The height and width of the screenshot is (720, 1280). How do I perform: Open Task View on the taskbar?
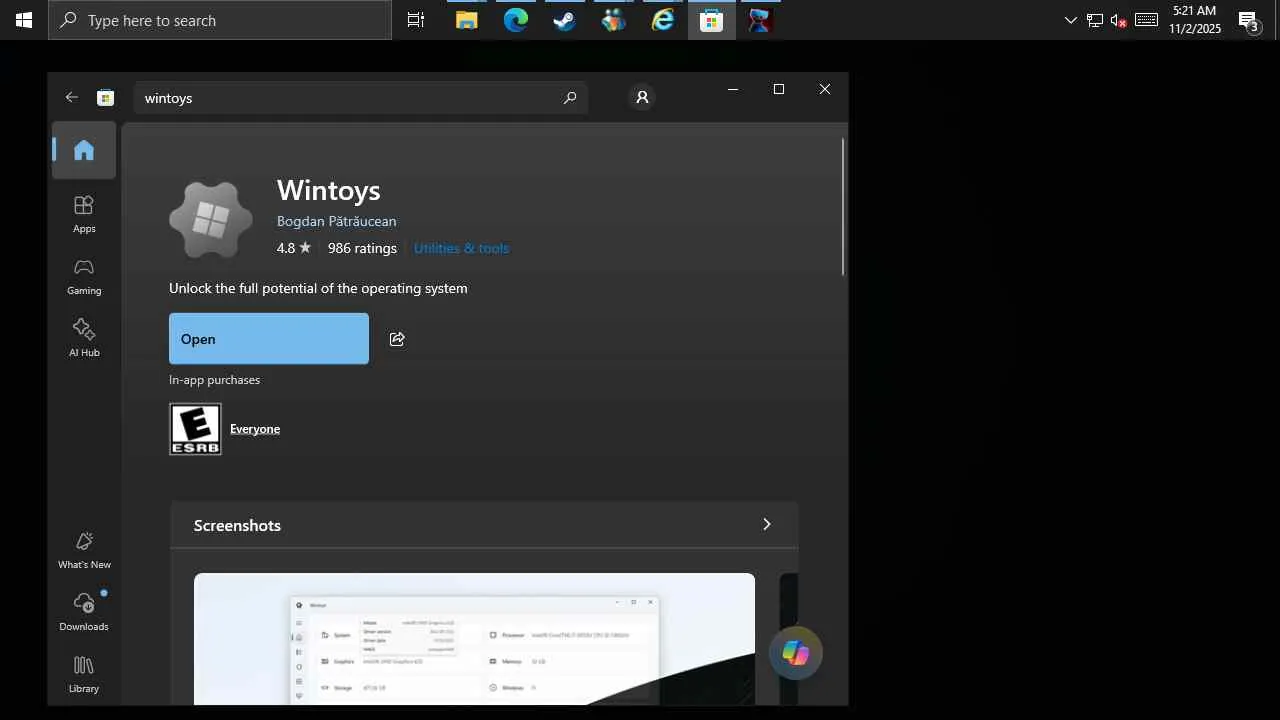click(416, 20)
